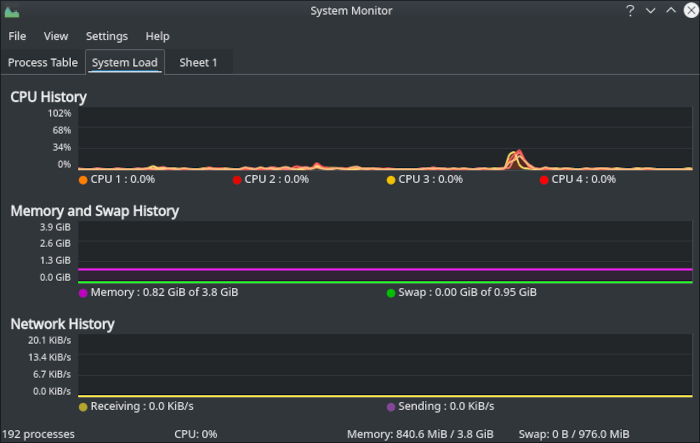Click the Network History heading

[x=62, y=324]
